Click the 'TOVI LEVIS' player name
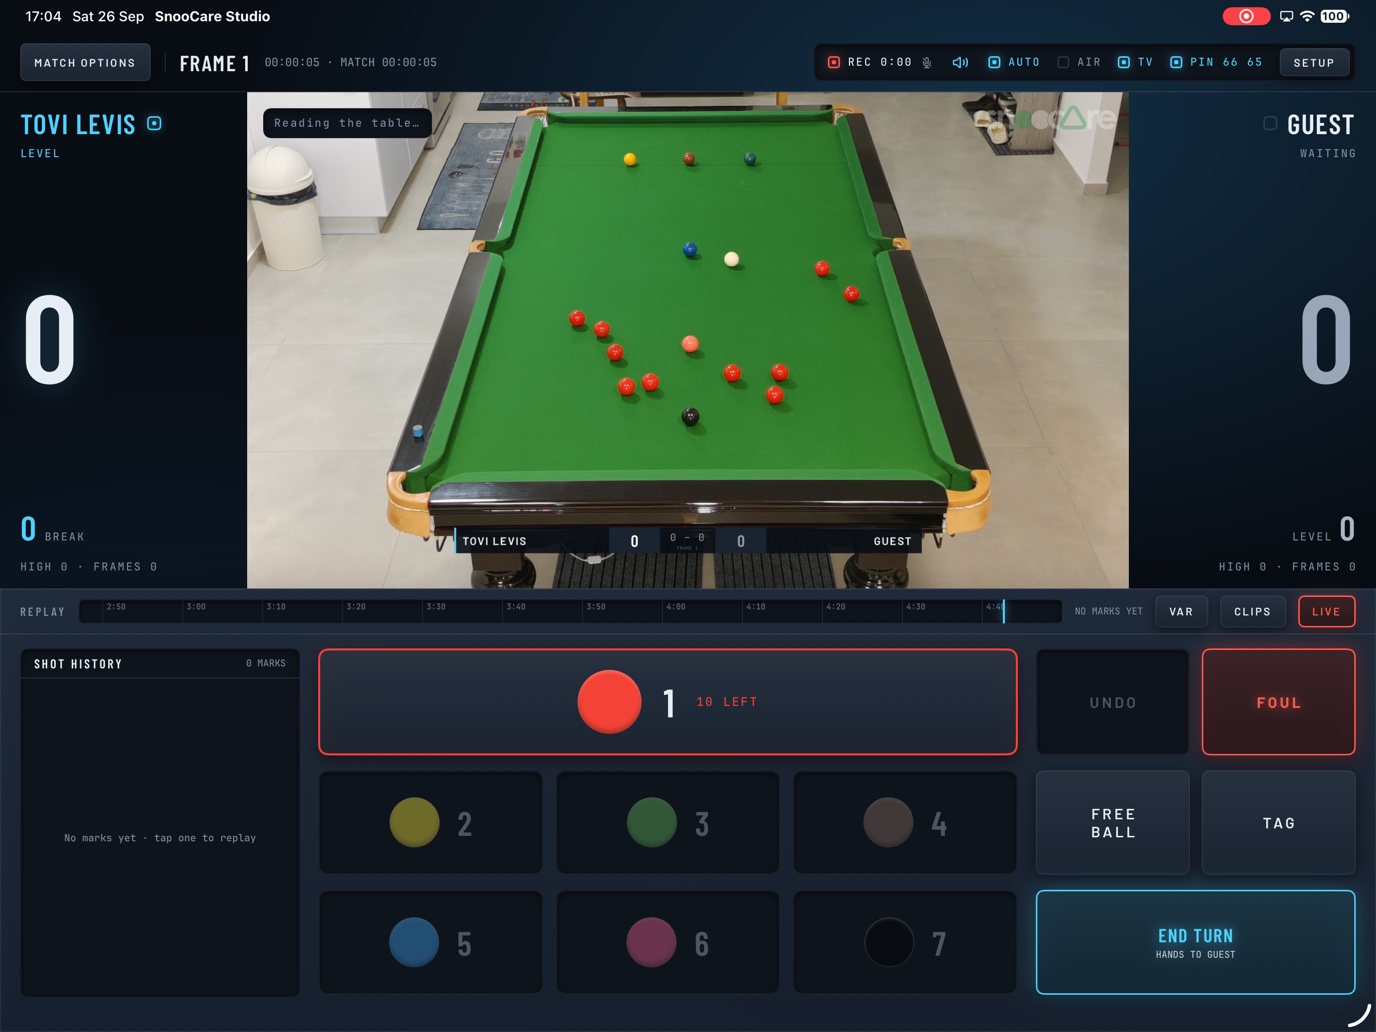Image resolution: width=1376 pixels, height=1032 pixels. tap(78, 124)
